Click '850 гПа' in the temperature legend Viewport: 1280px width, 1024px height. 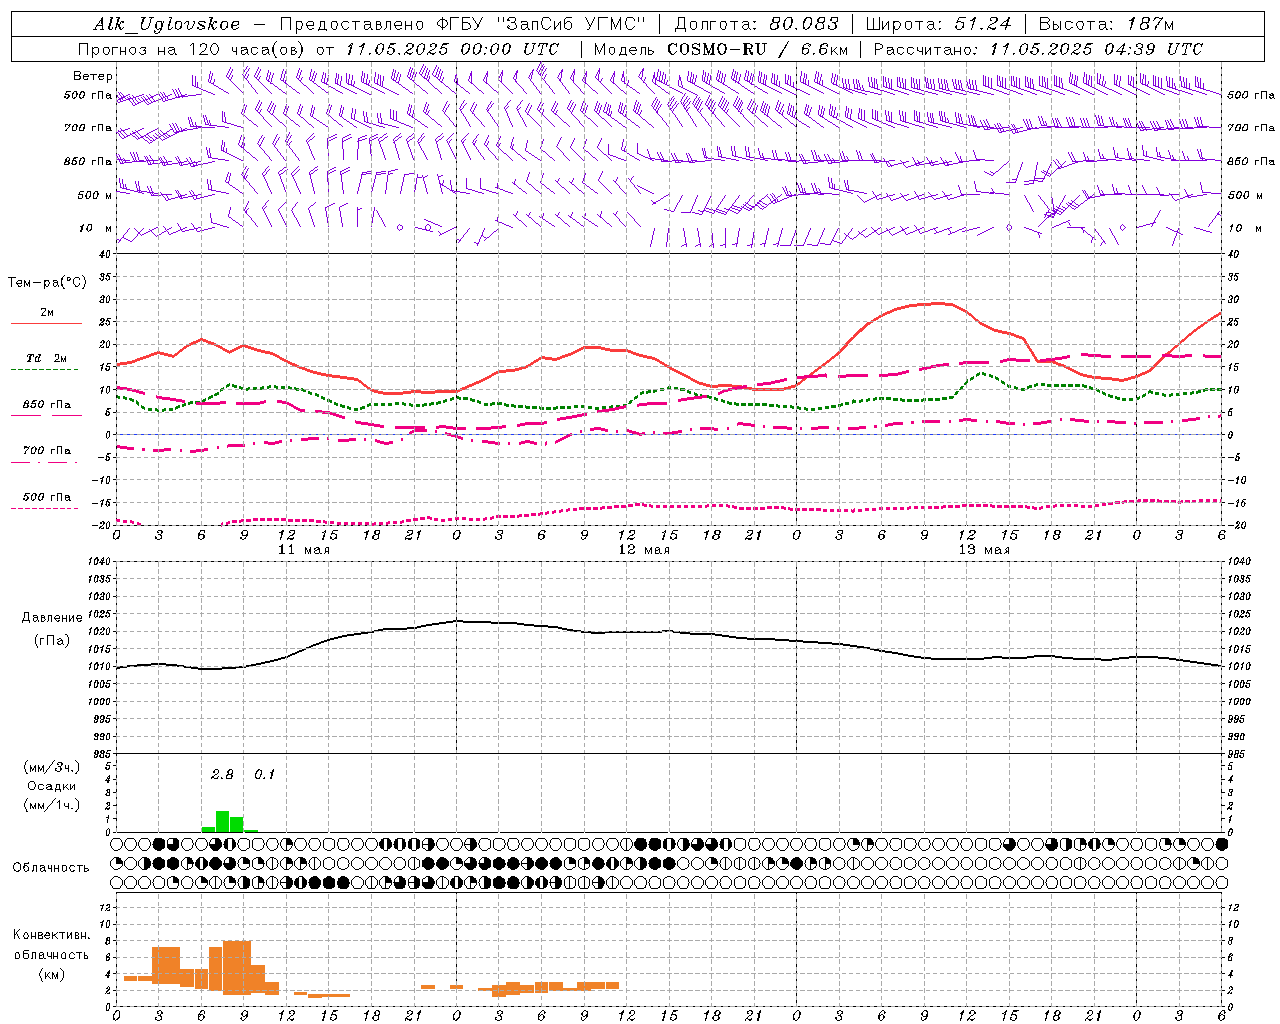coord(47,405)
